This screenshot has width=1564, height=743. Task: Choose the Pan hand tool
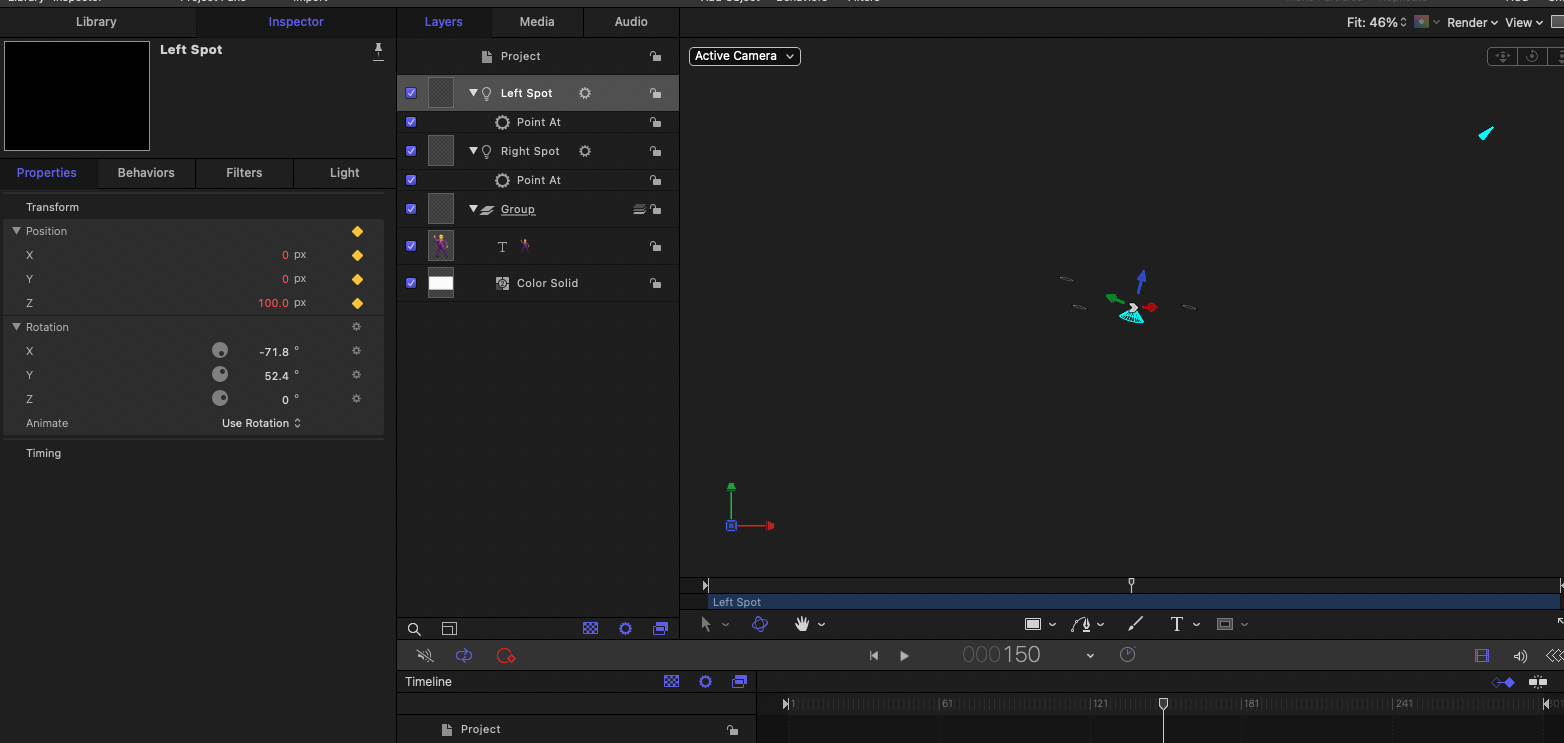pyautogui.click(x=802, y=624)
